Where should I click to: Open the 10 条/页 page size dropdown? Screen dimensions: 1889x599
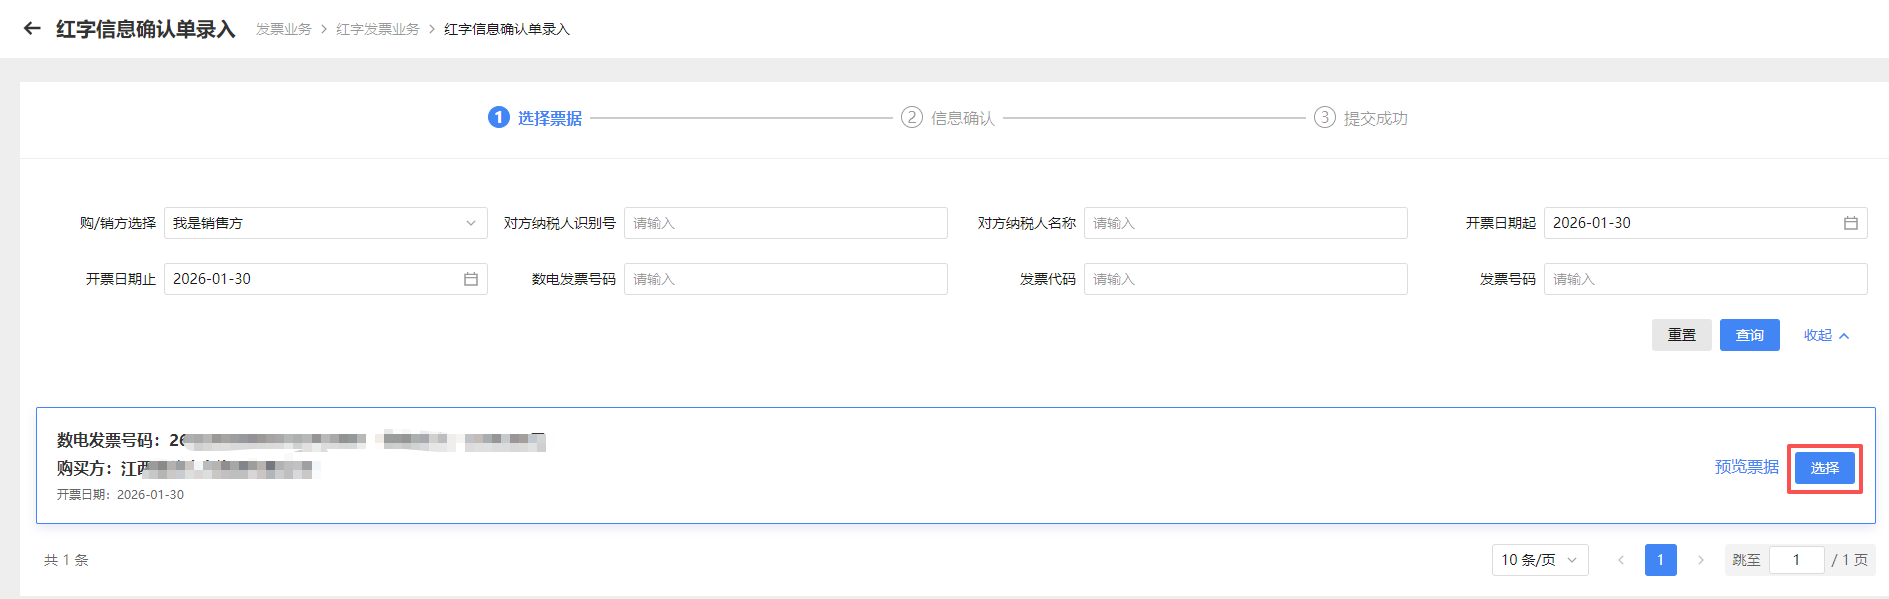click(1540, 560)
